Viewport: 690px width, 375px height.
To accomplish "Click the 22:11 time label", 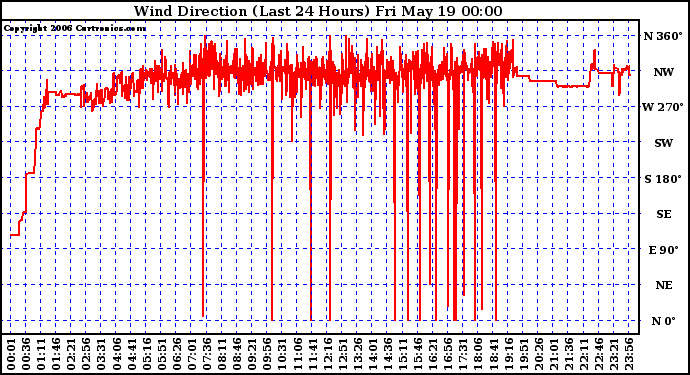I will click(583, 354).
